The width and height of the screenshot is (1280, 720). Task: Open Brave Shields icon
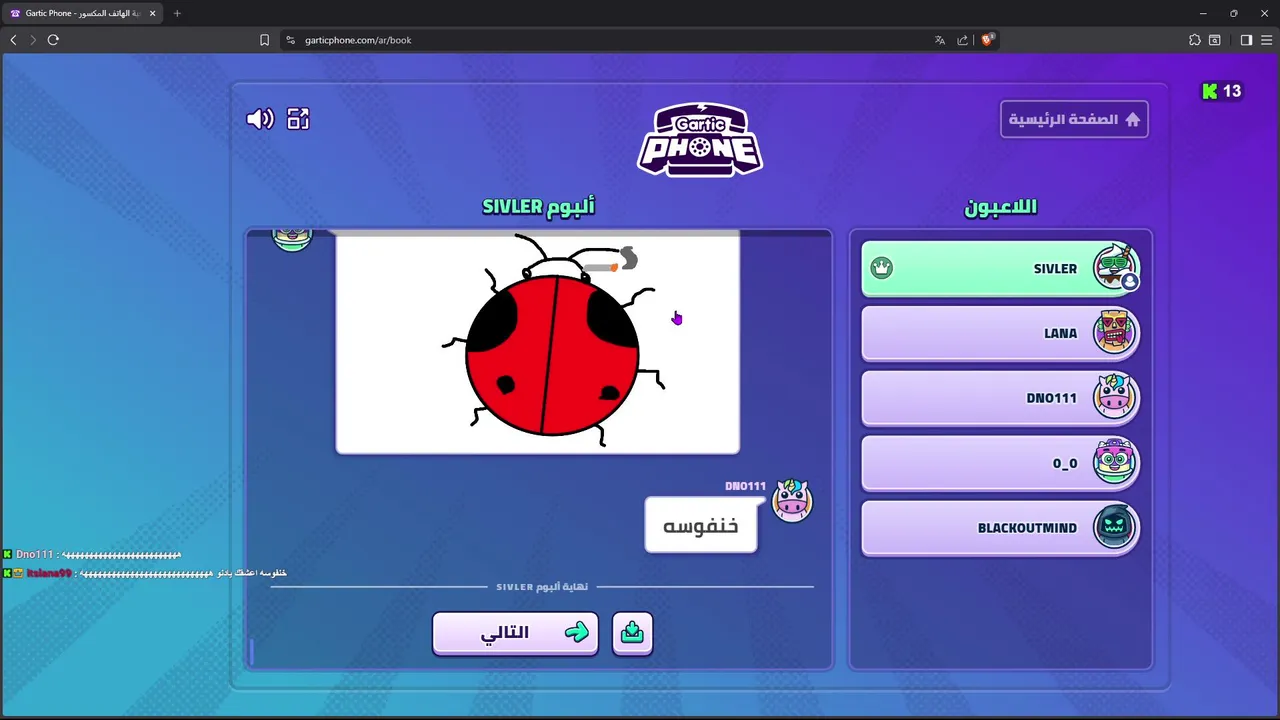[987, 40]
